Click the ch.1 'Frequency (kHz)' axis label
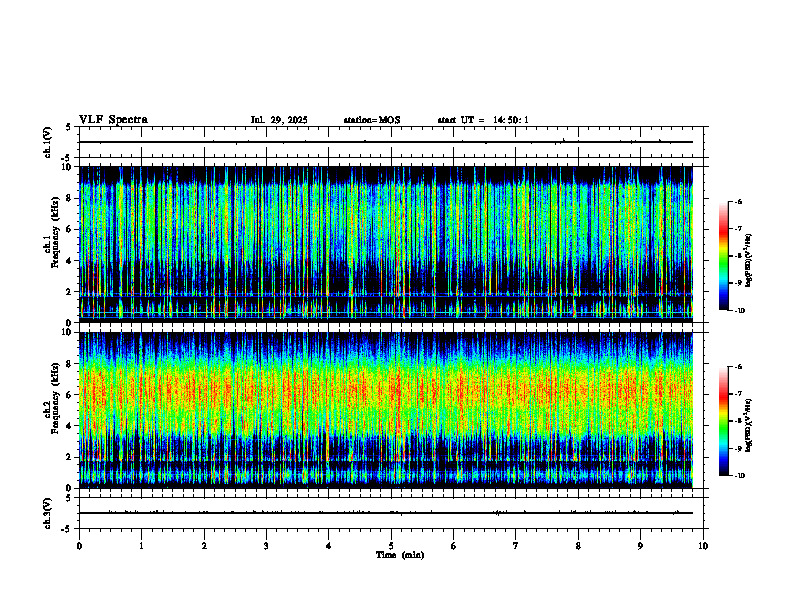Viewport: 792px width, 612px height. [55, 232]
